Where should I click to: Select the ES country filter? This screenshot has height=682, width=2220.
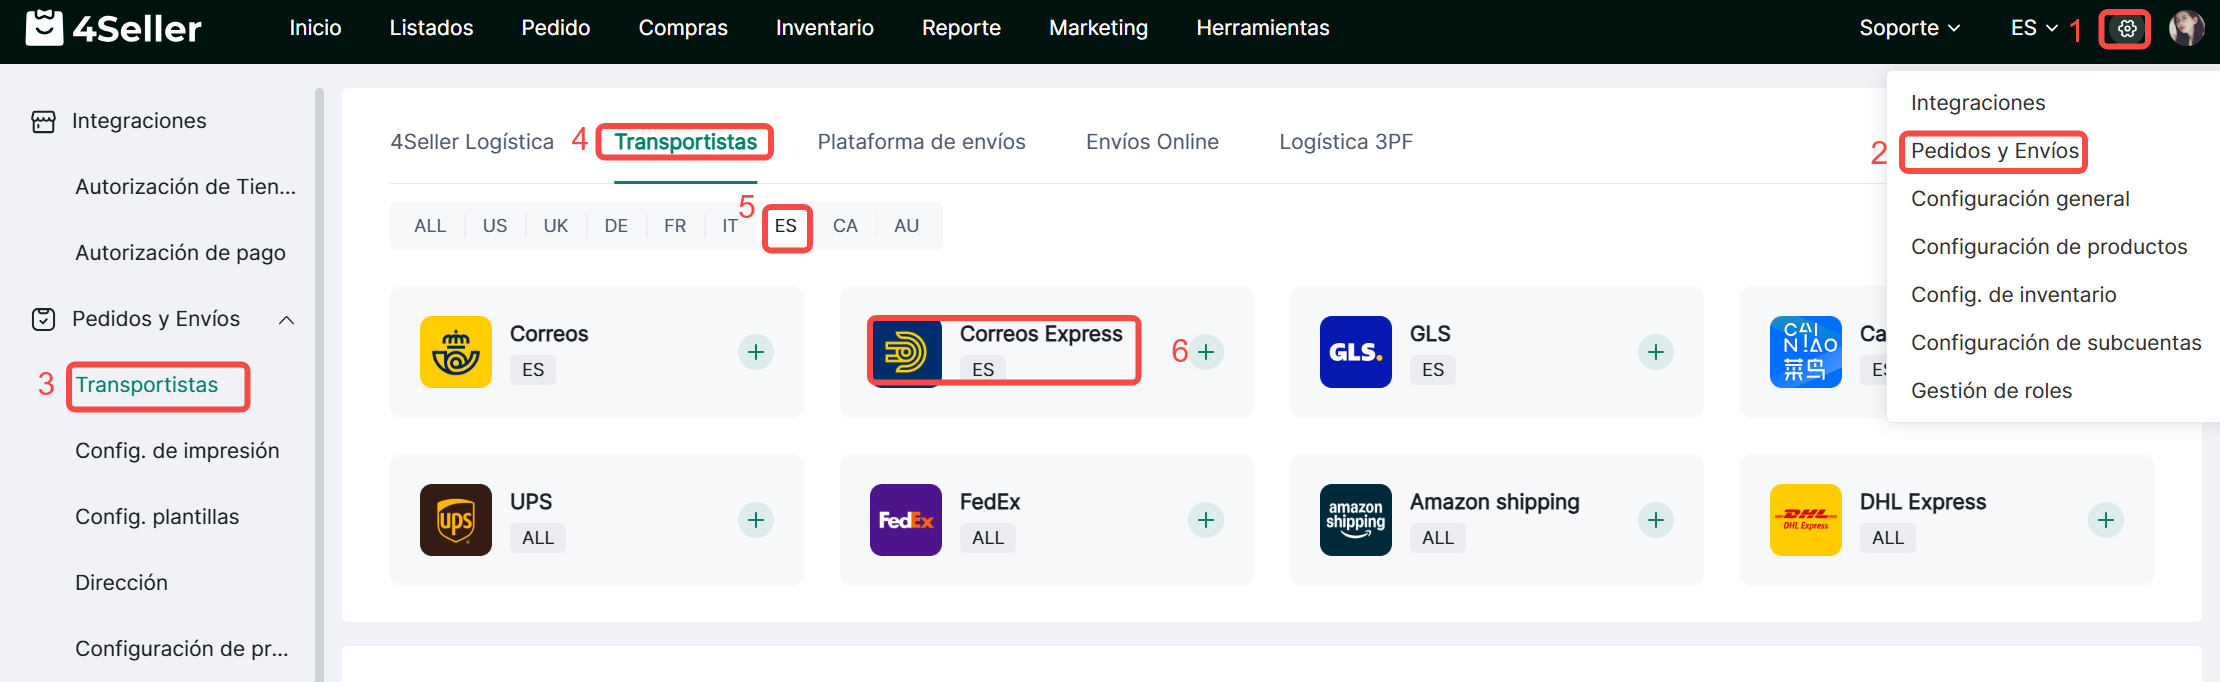tap(786, 226)
